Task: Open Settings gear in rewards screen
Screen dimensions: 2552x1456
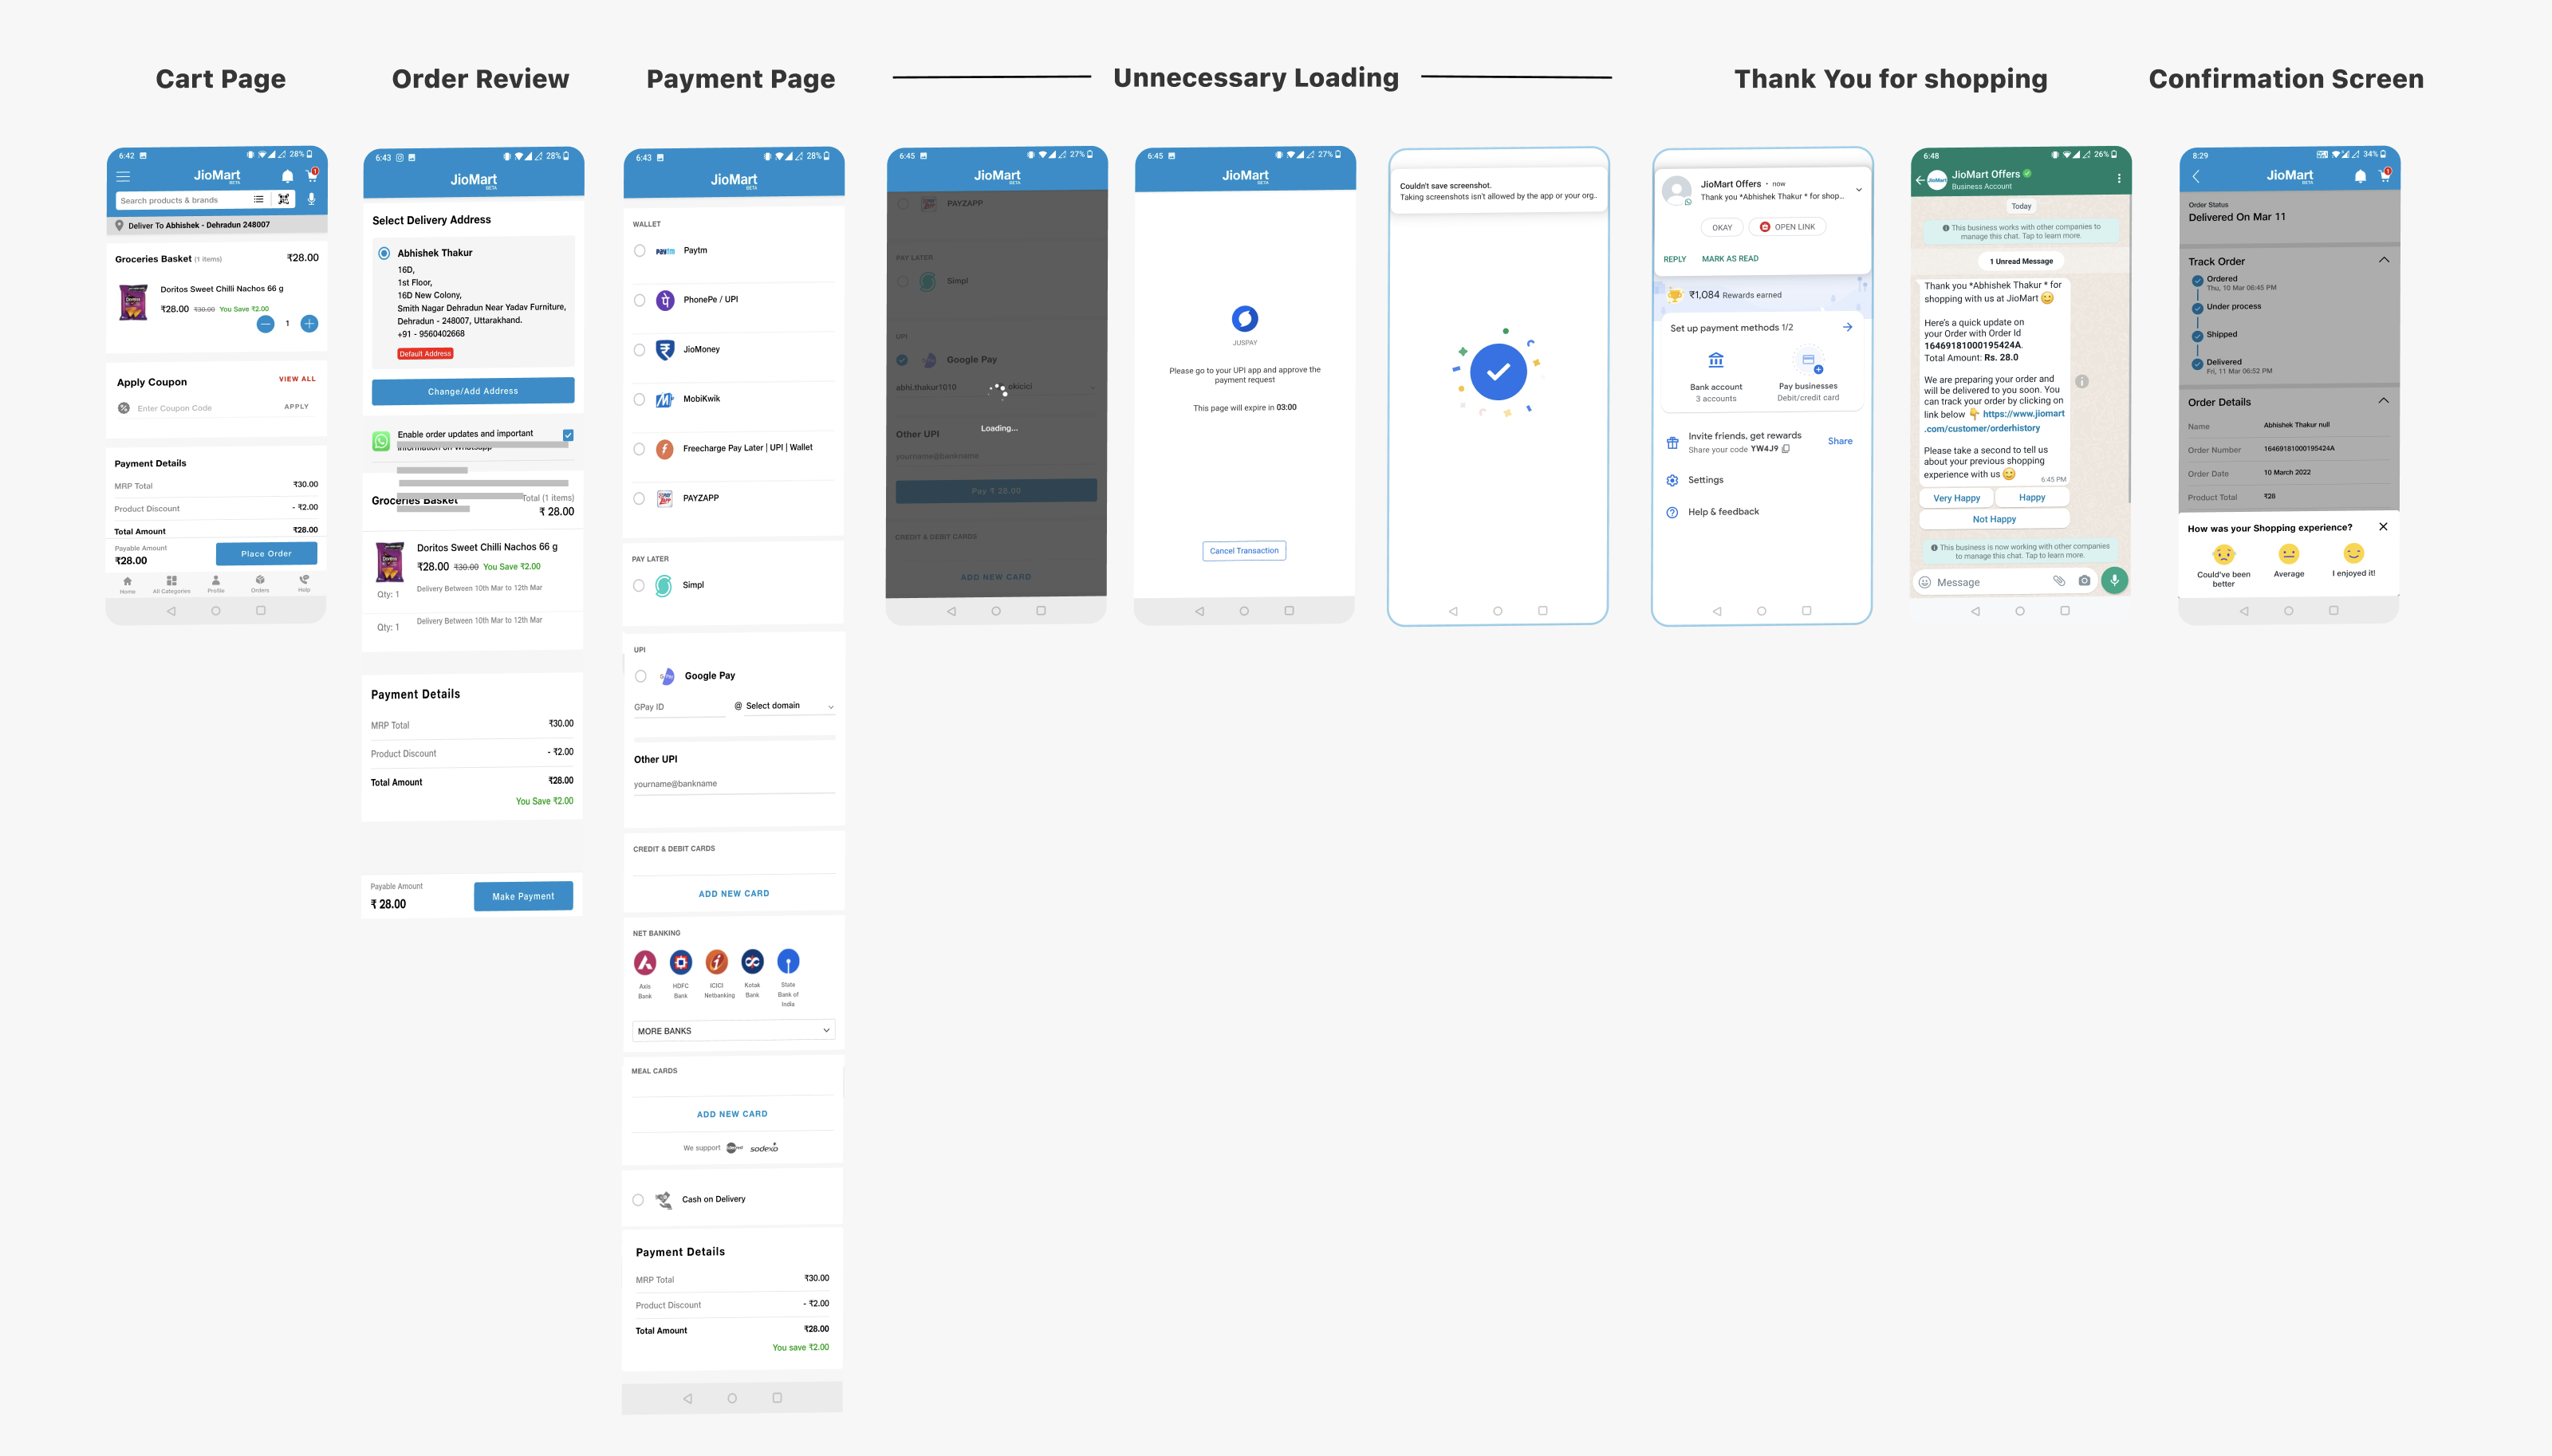Action: click(1672, 480)
